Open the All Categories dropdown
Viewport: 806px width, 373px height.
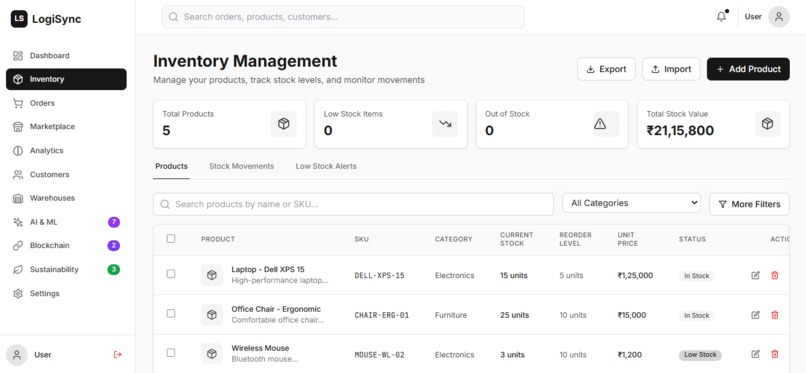631,203
